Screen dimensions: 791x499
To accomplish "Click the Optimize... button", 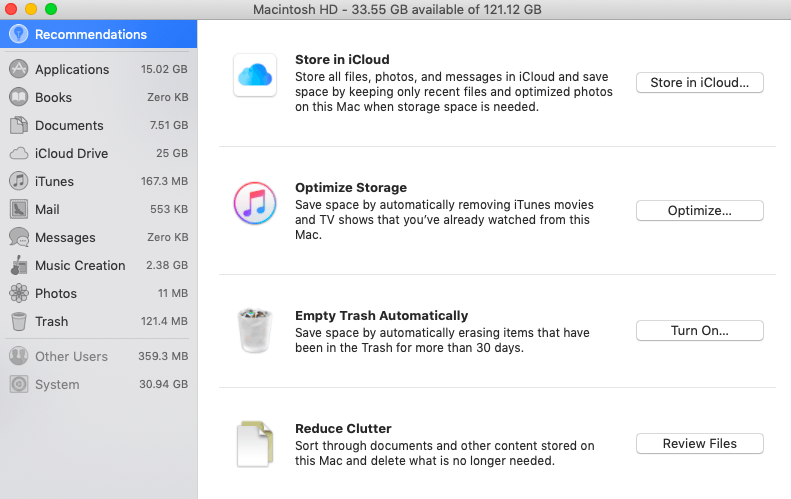I will point(700,211).
